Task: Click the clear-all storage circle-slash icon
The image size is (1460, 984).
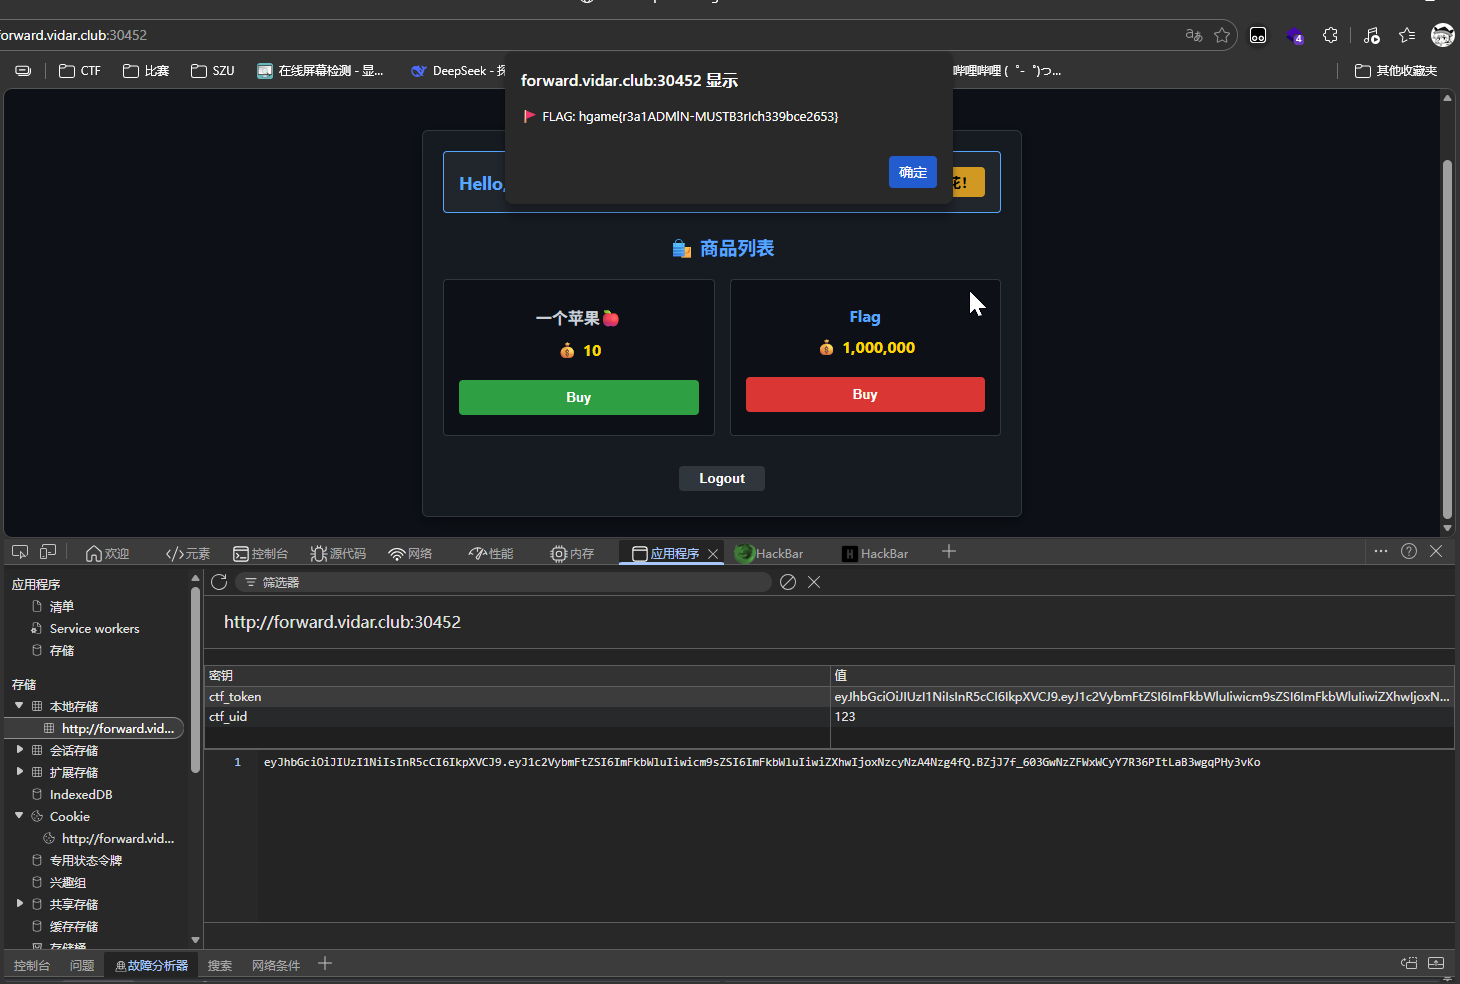Action: [x=788, y=582]
